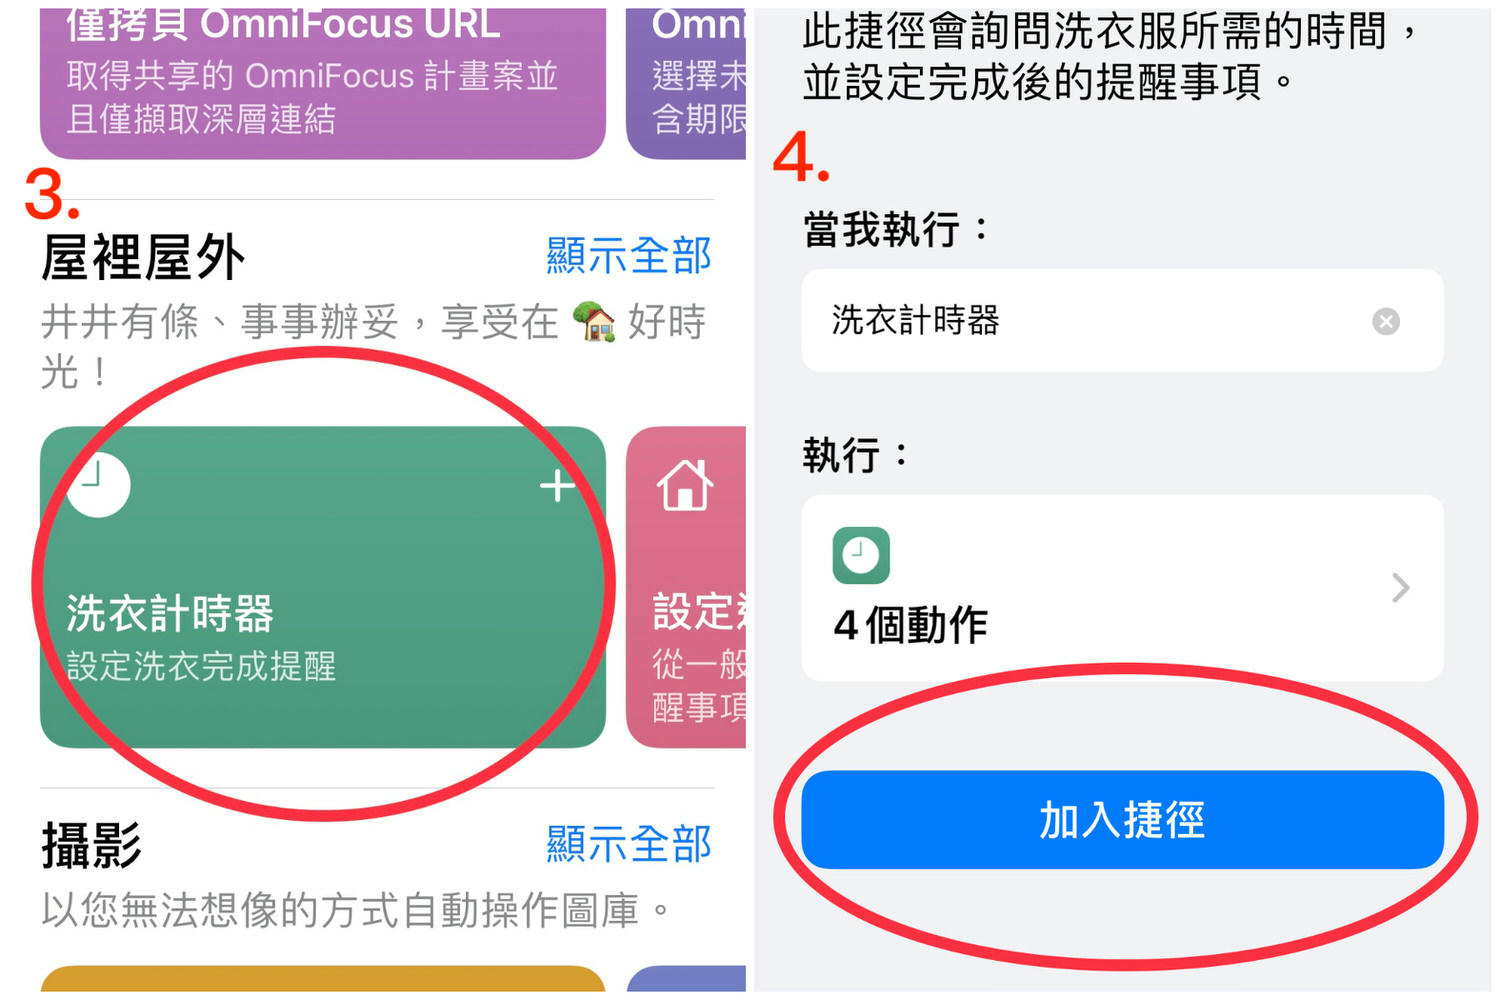Open the 洗衣計時器 green shortcut card
Image resolution: width=1500 pixels, height=1000 pixels.
tap(323, 587)
